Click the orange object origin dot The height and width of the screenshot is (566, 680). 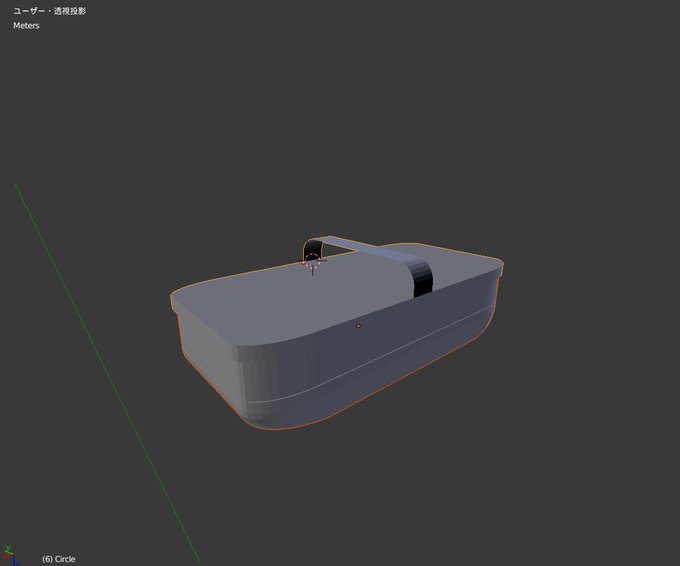click(x=358, y=325)
